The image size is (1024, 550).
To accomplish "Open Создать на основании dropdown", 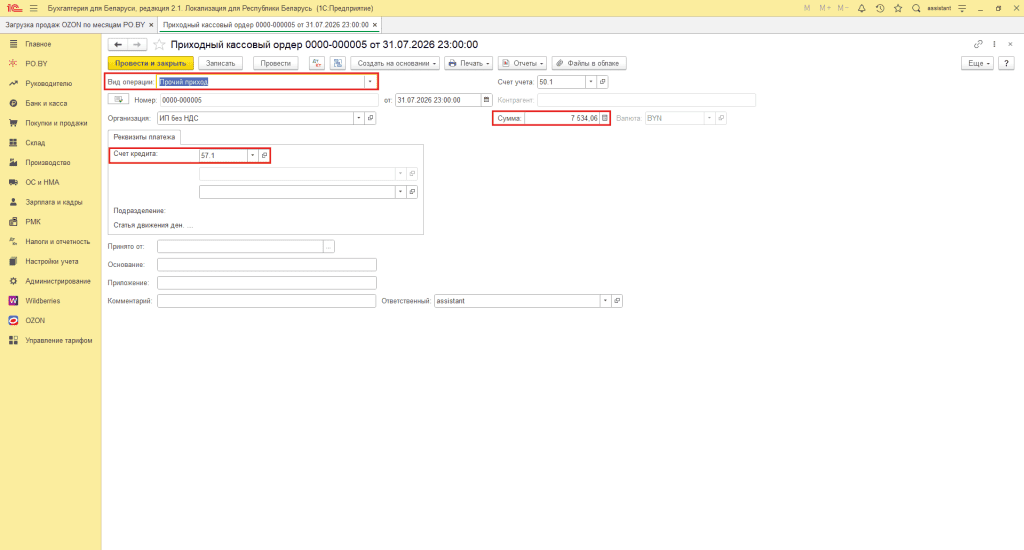I will point(395,63).
